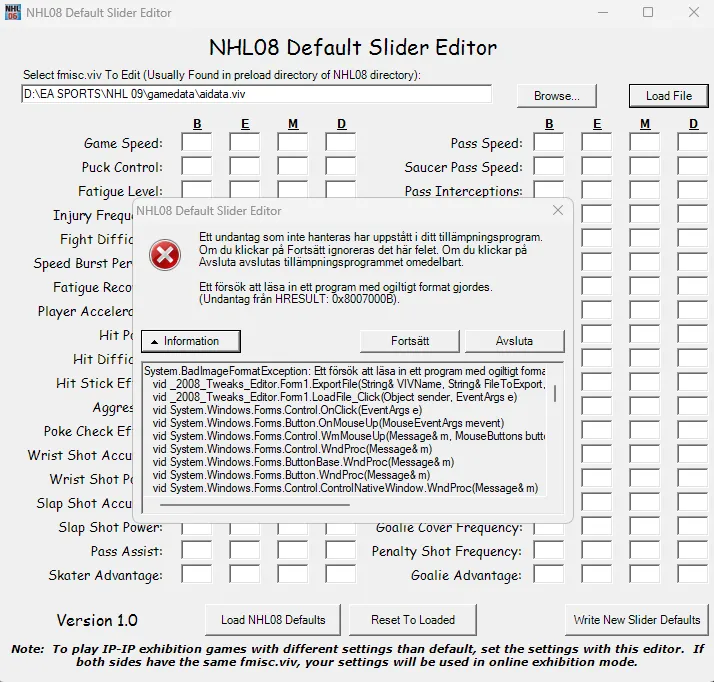Click Pass Interceptions D field

[693, 190]
